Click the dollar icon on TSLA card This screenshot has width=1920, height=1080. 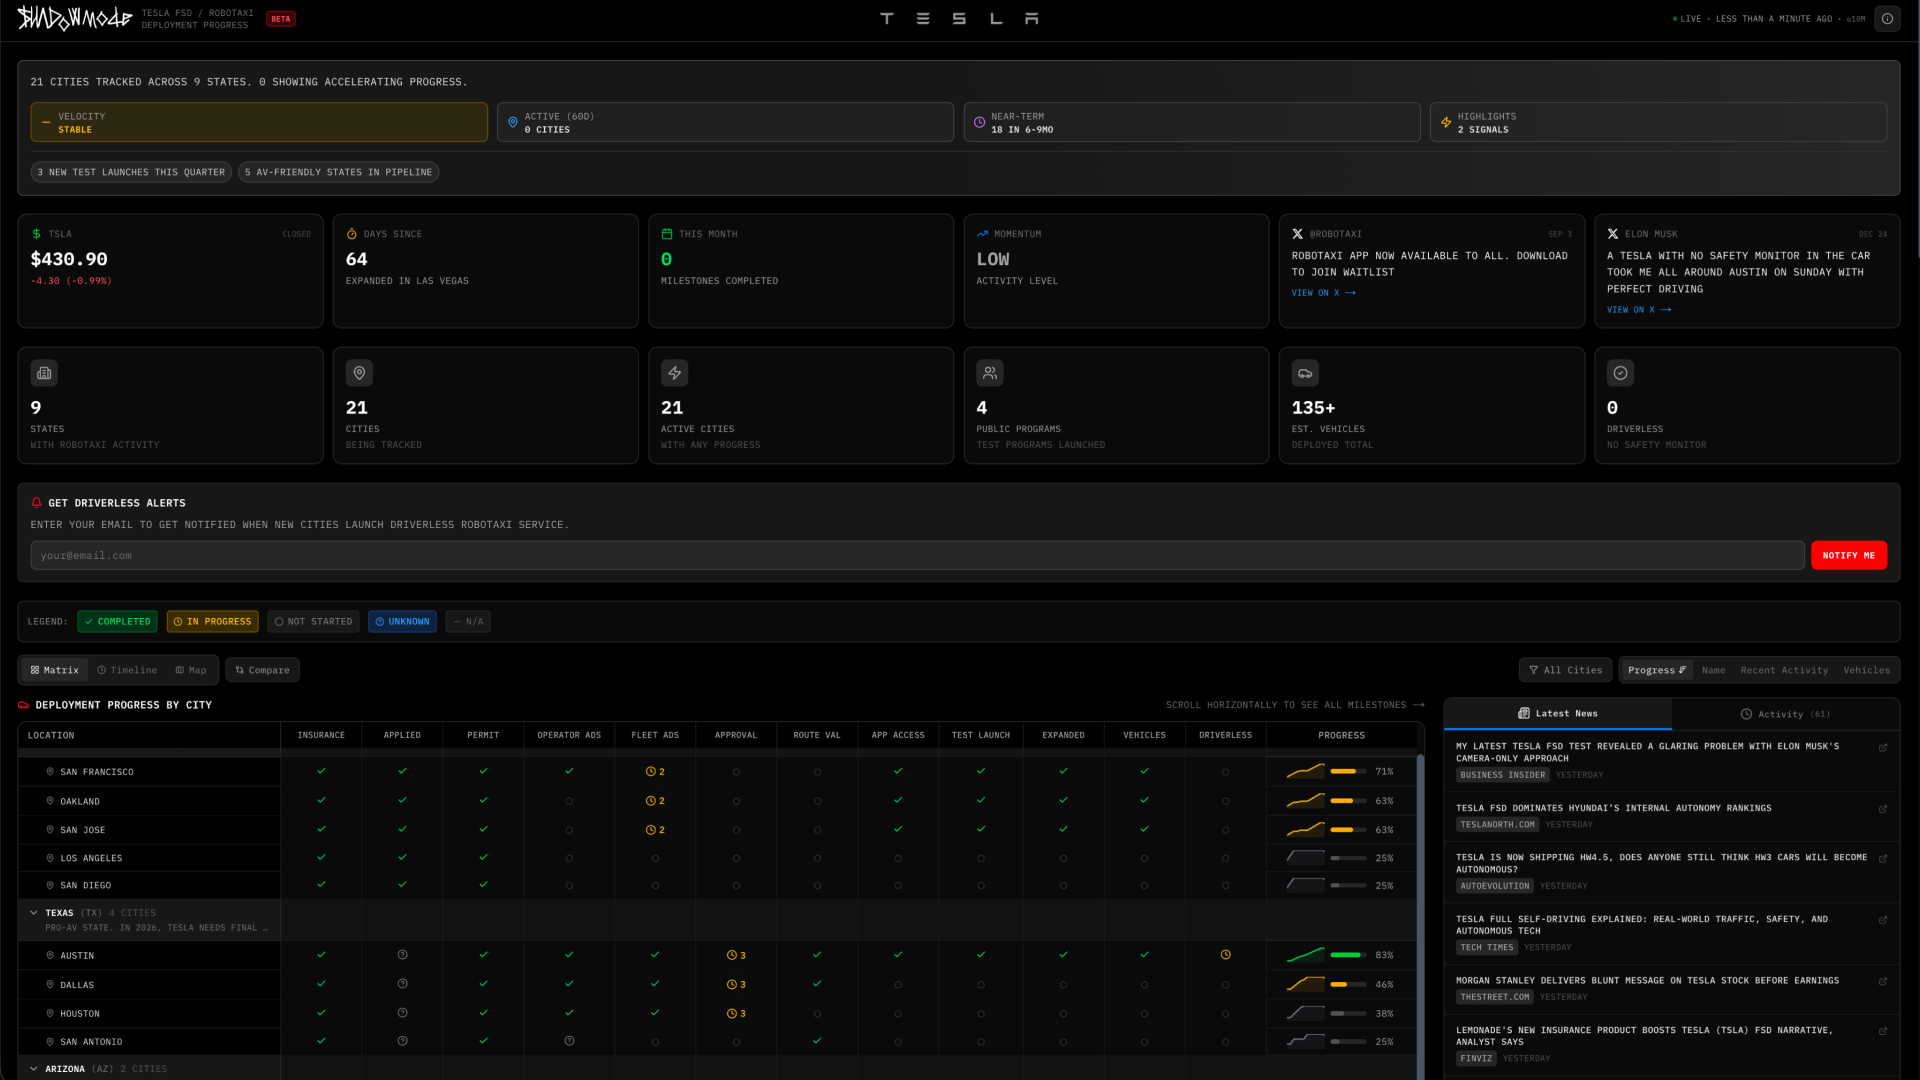coord(37,234)
